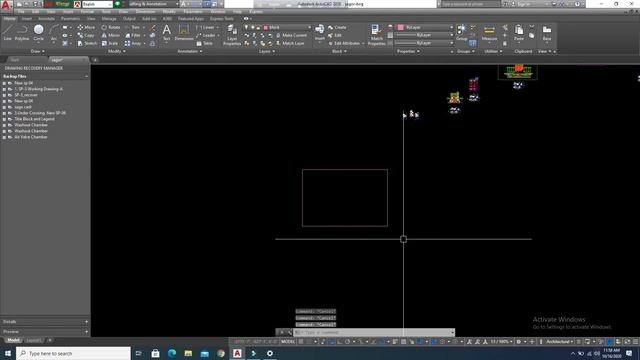
Task: Open Architectural units dropdown in status bar
Action: tap(559, 341)
